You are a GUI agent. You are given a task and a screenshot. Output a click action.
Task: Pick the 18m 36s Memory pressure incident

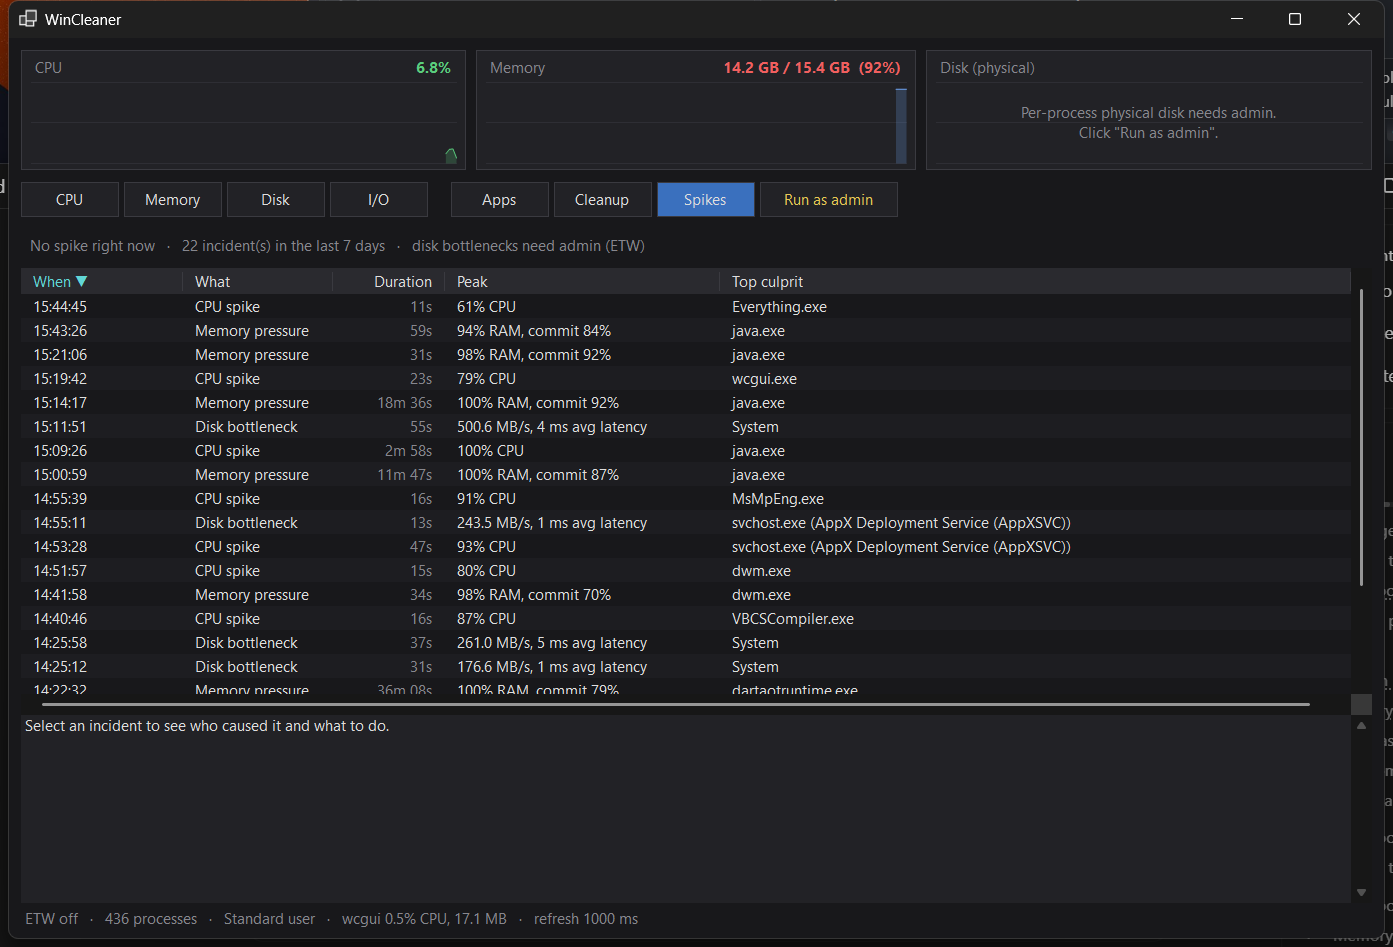tap(686, 403)
